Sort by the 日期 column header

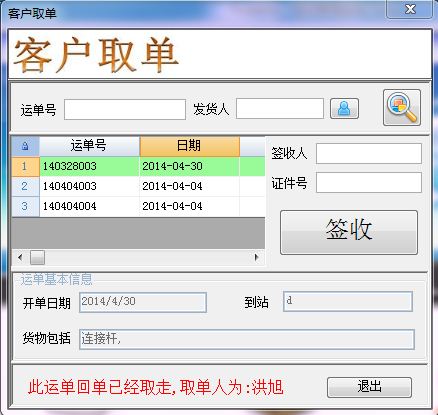coord(189,146)
